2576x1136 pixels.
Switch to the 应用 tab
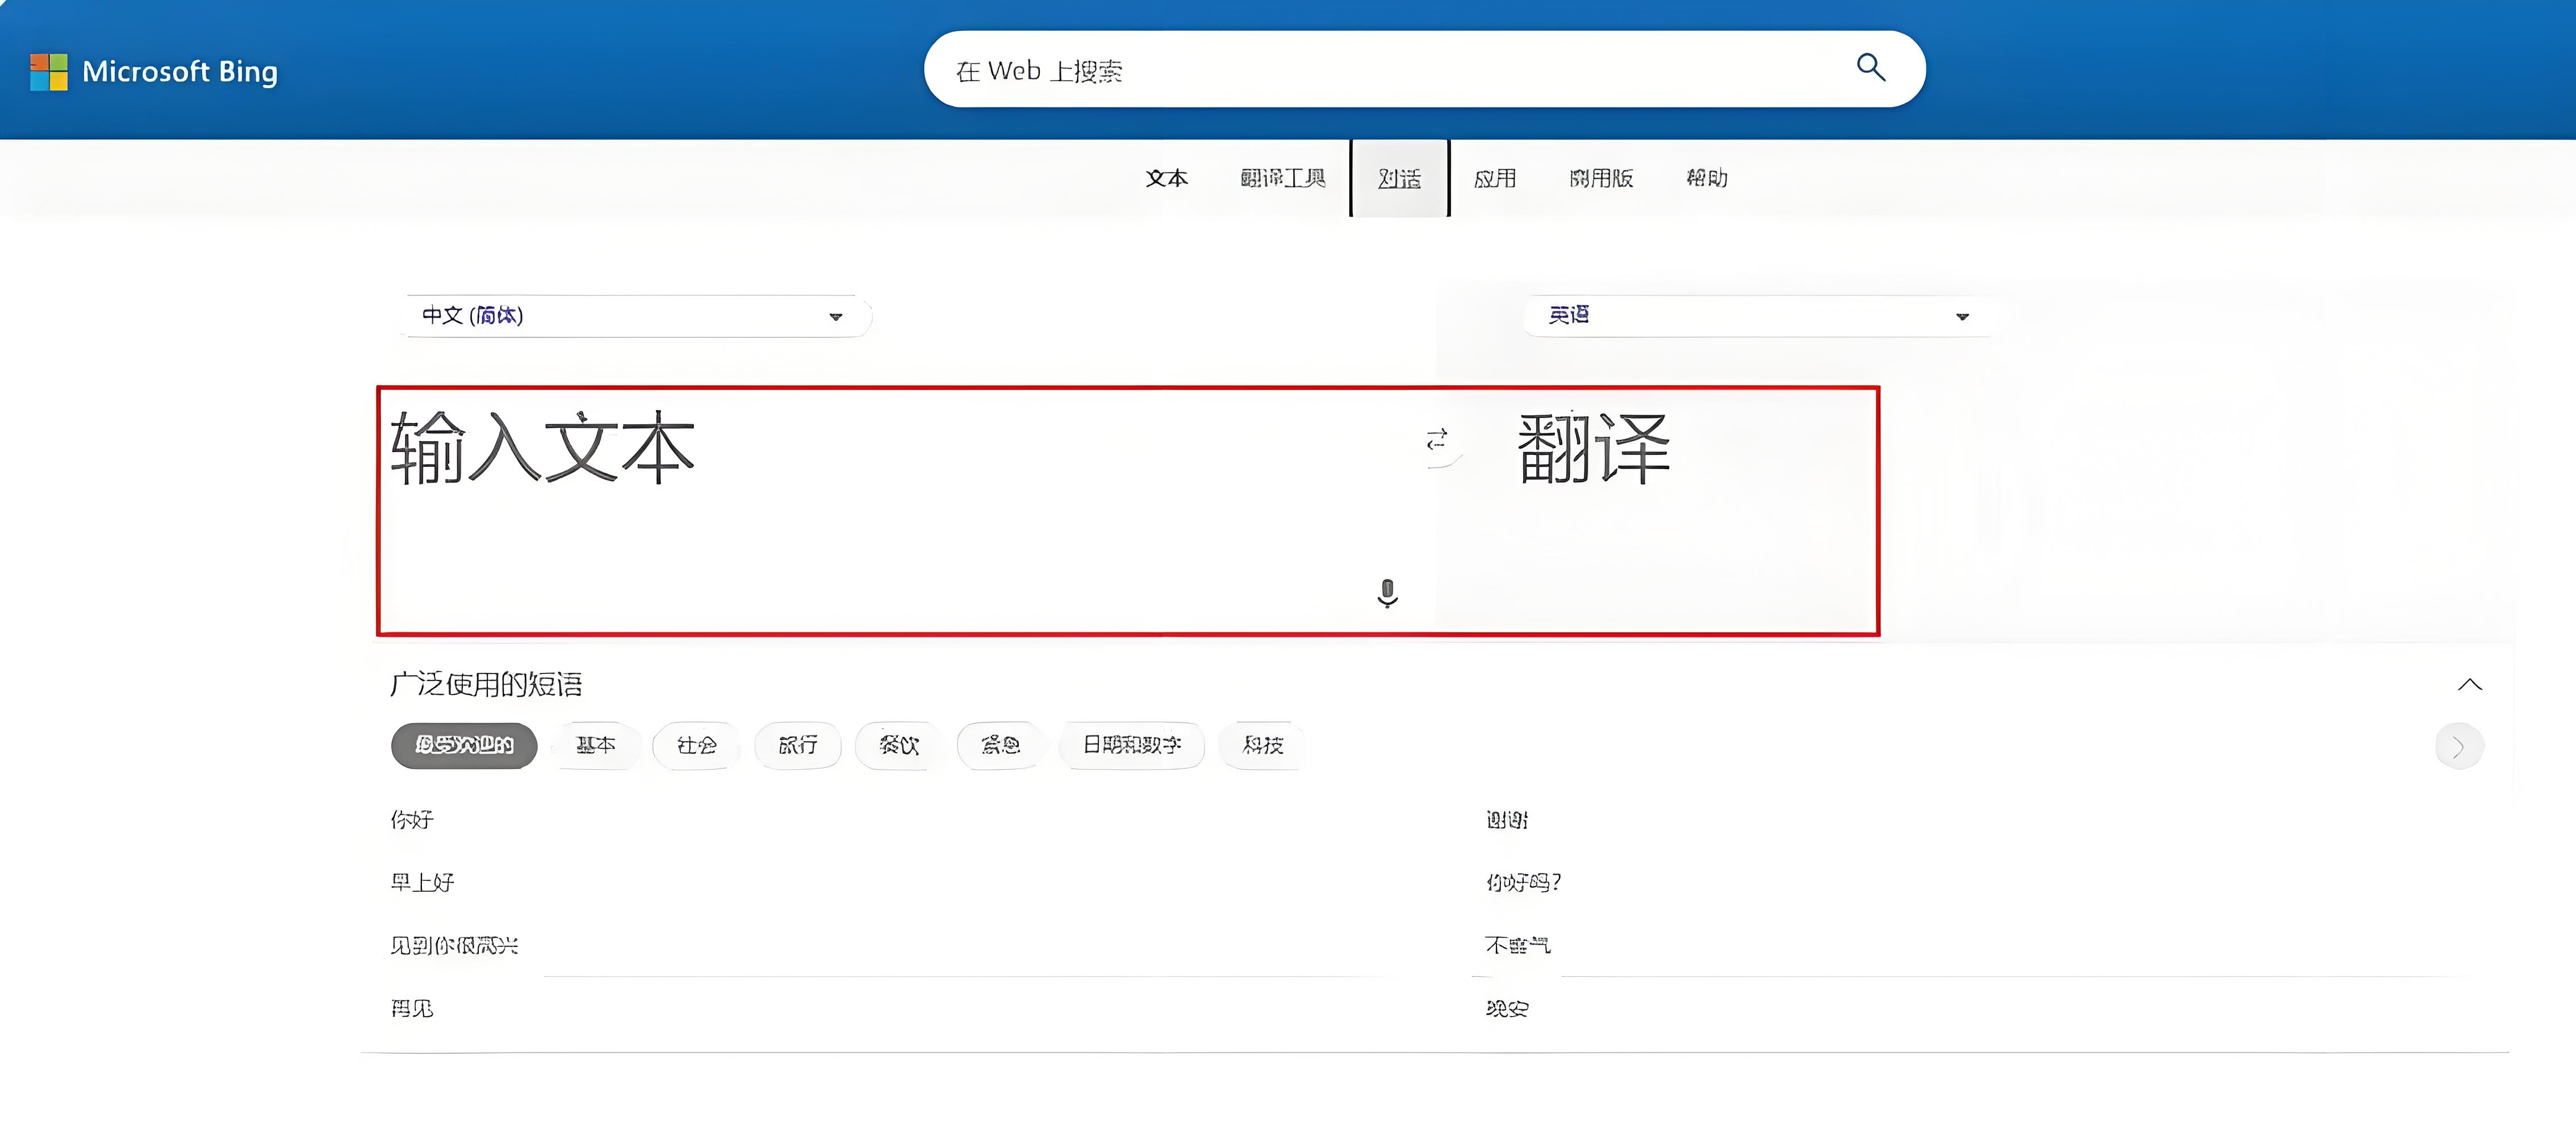click(1495, 179)
